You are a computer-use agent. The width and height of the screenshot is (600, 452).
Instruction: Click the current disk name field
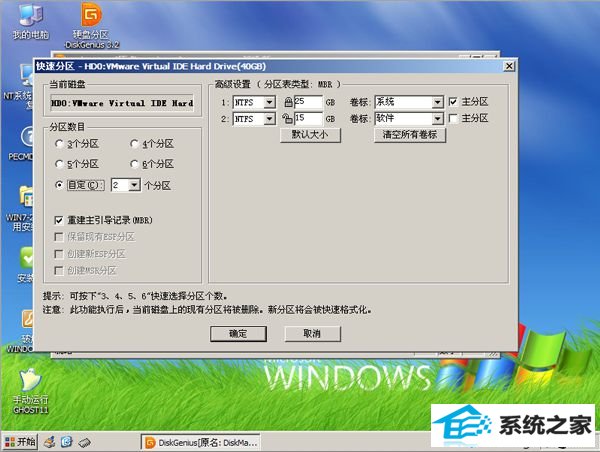[x=122, y=103]
